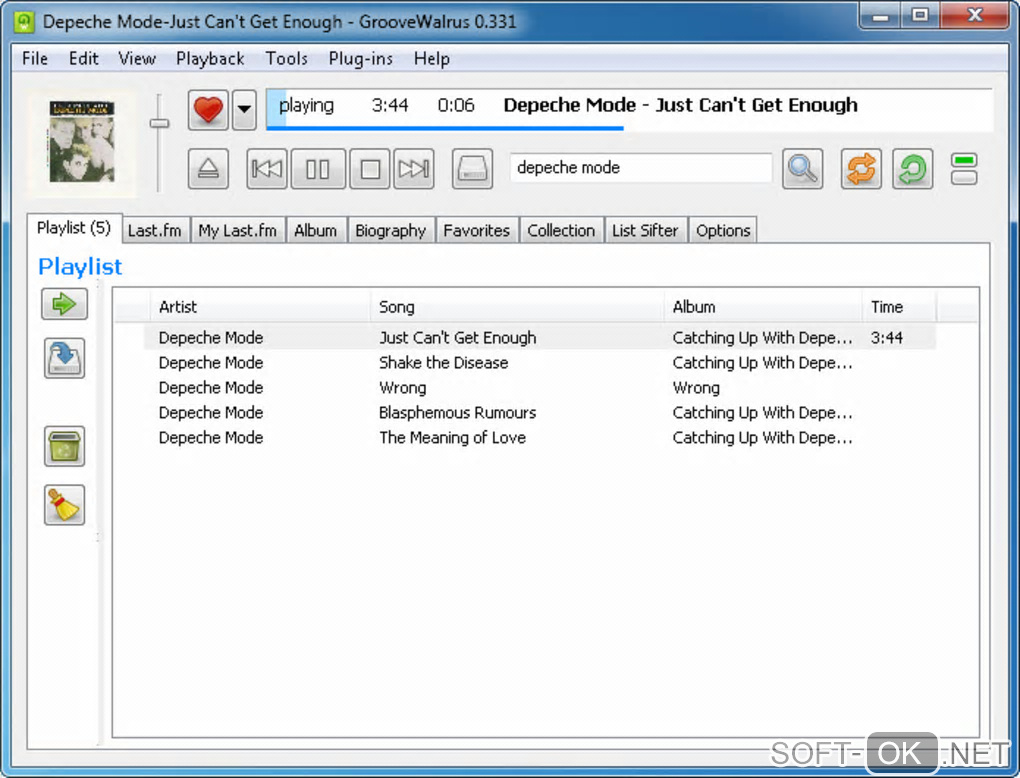Click the Time column header

[899, 306]
